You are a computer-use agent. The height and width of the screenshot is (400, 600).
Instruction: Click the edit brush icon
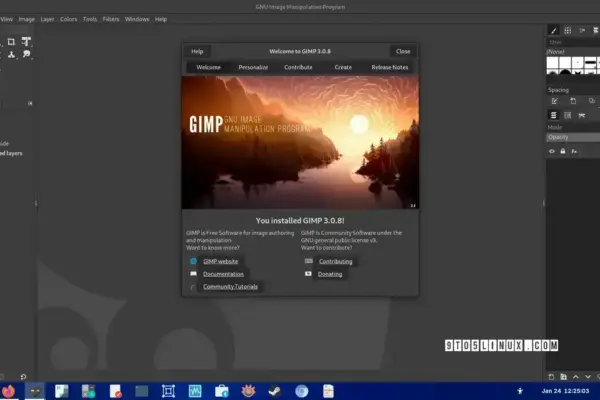click(x=554, y=101)
